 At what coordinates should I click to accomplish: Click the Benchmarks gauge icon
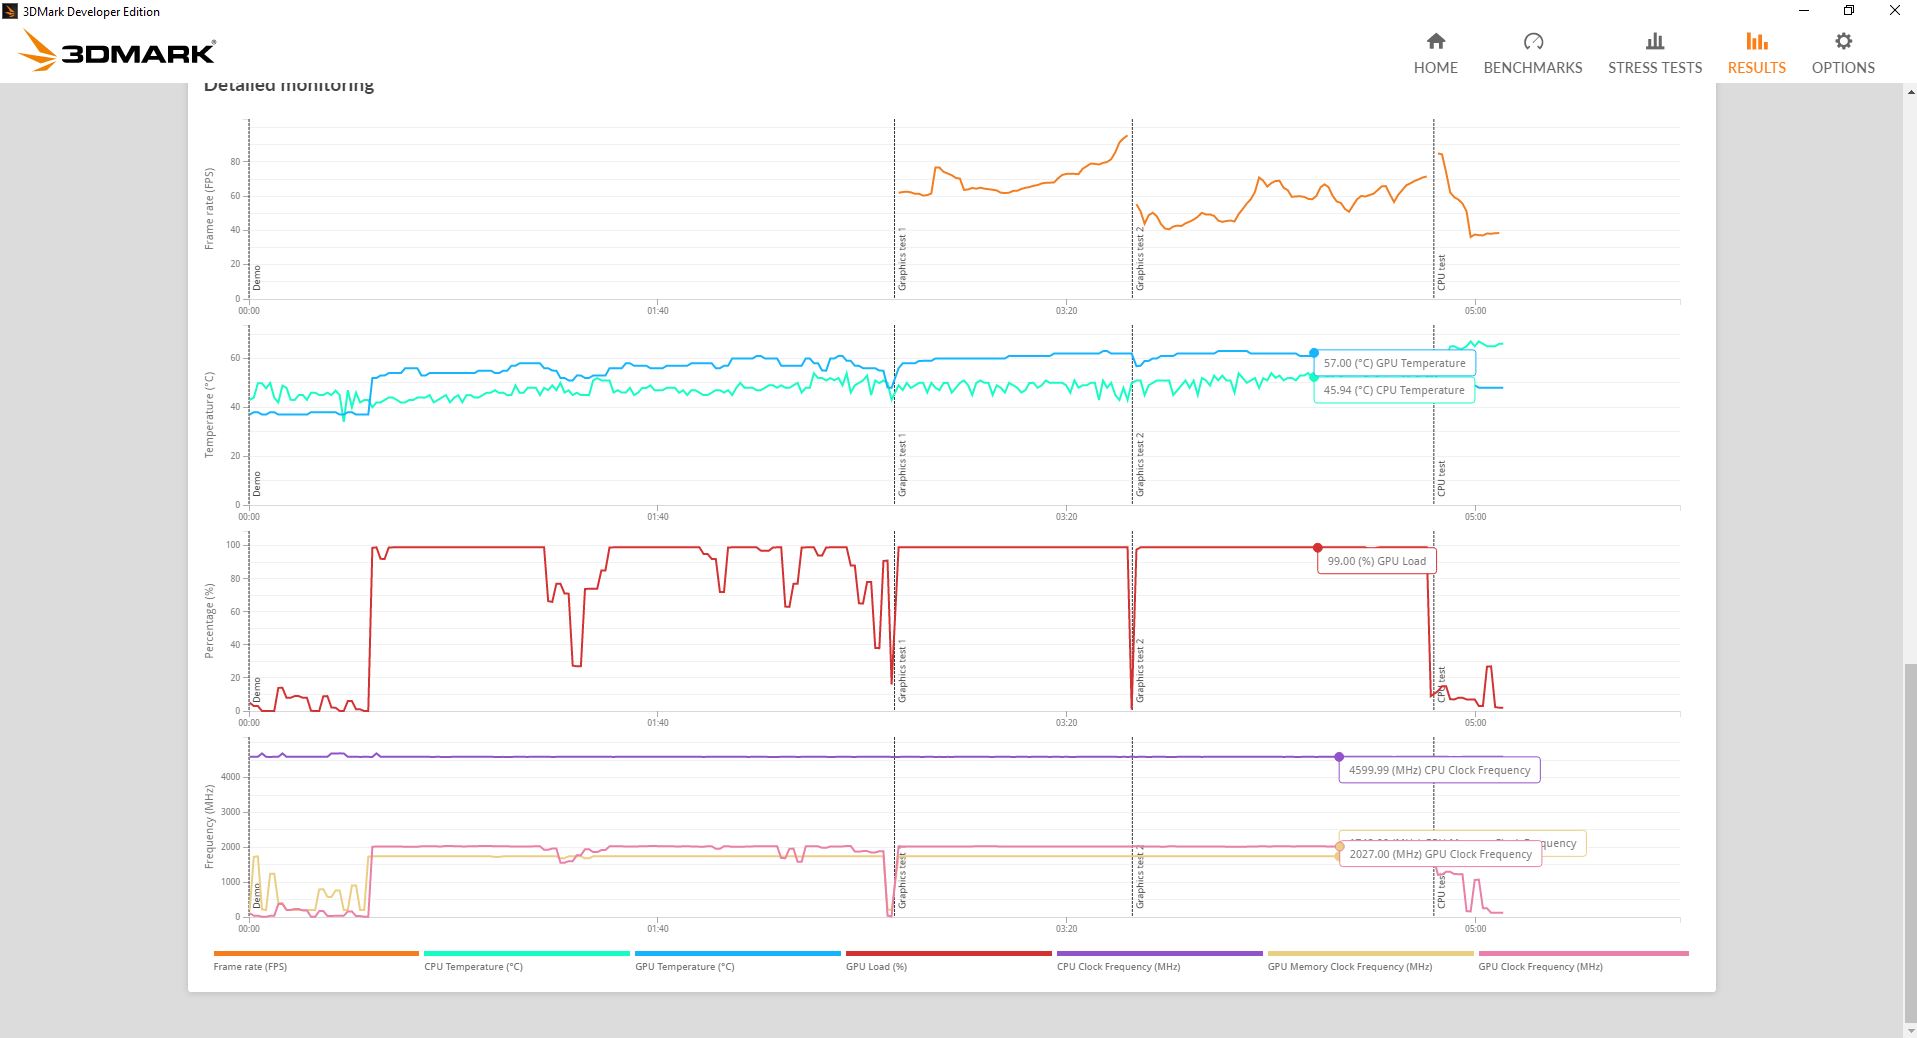click(x=1532, y=41)
